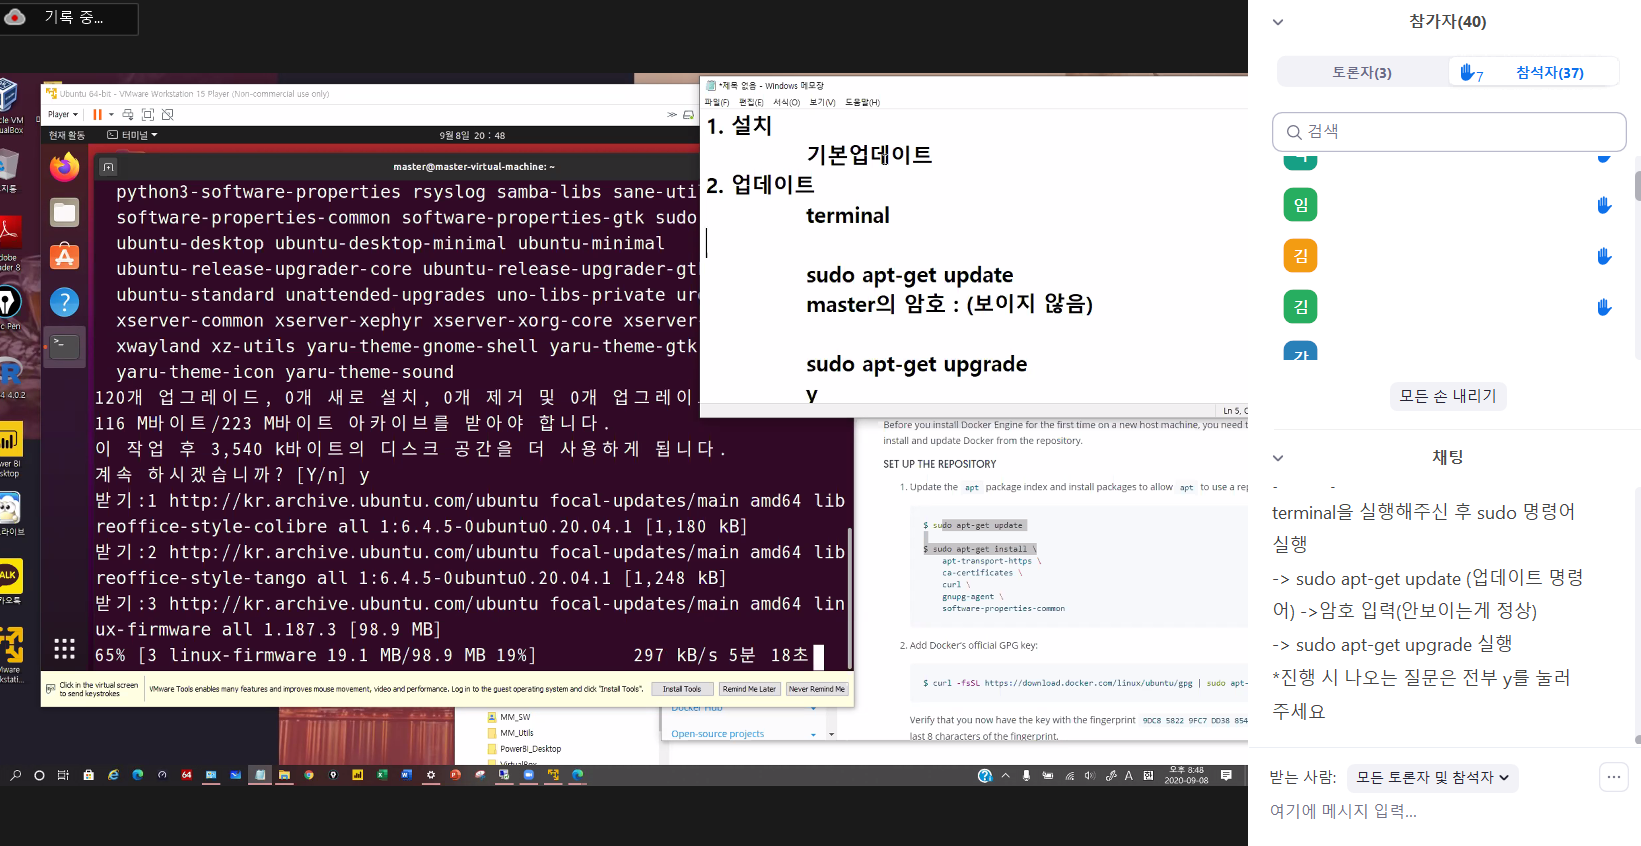Open the Show Applications grid in Ubuntu
1641x846 pixels.
tap(65, 649)
